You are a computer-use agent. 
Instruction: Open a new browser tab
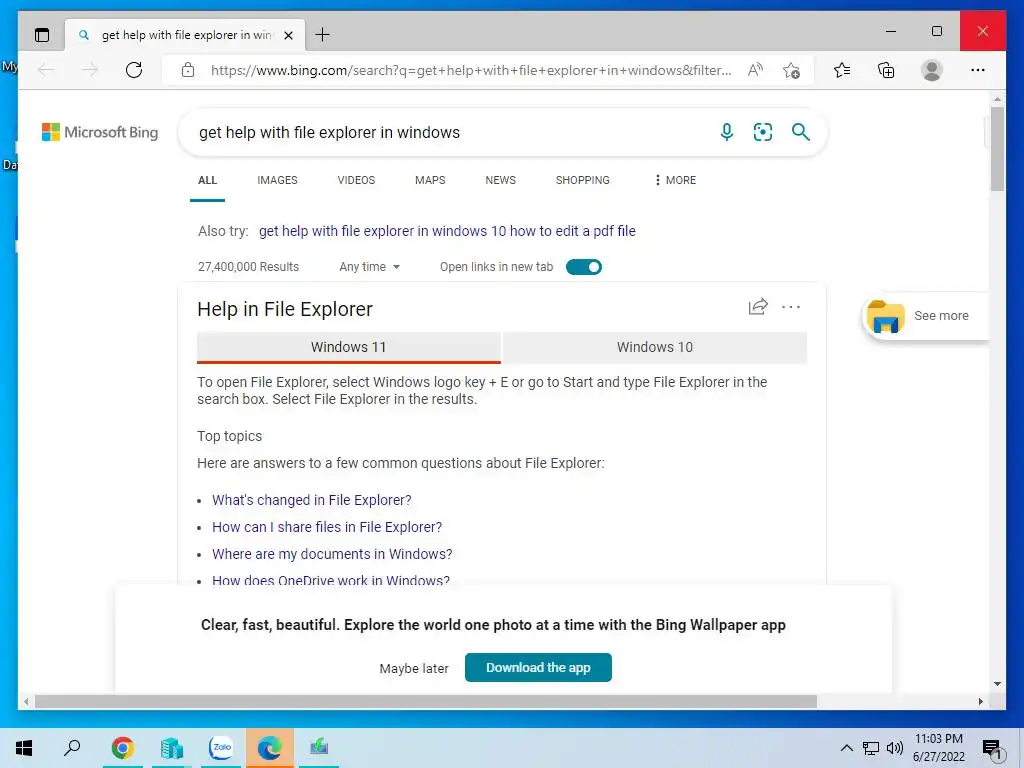323,35
